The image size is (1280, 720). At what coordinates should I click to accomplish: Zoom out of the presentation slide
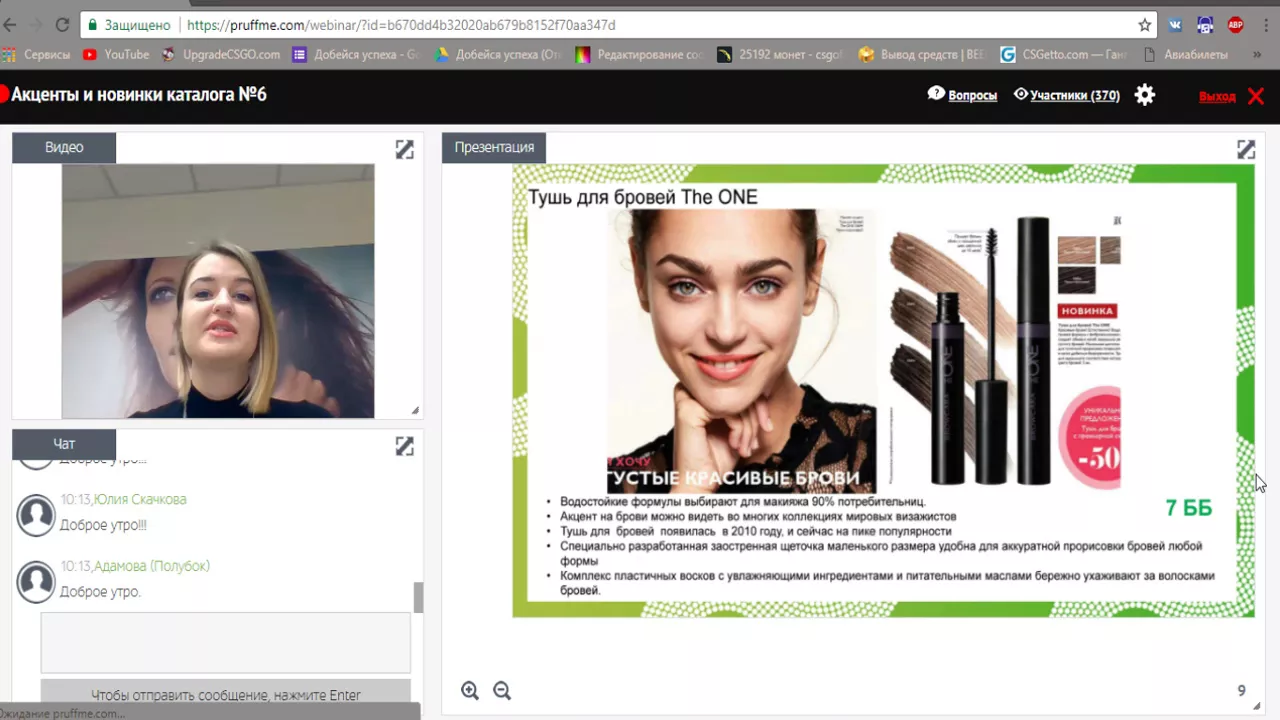[502, 690]
